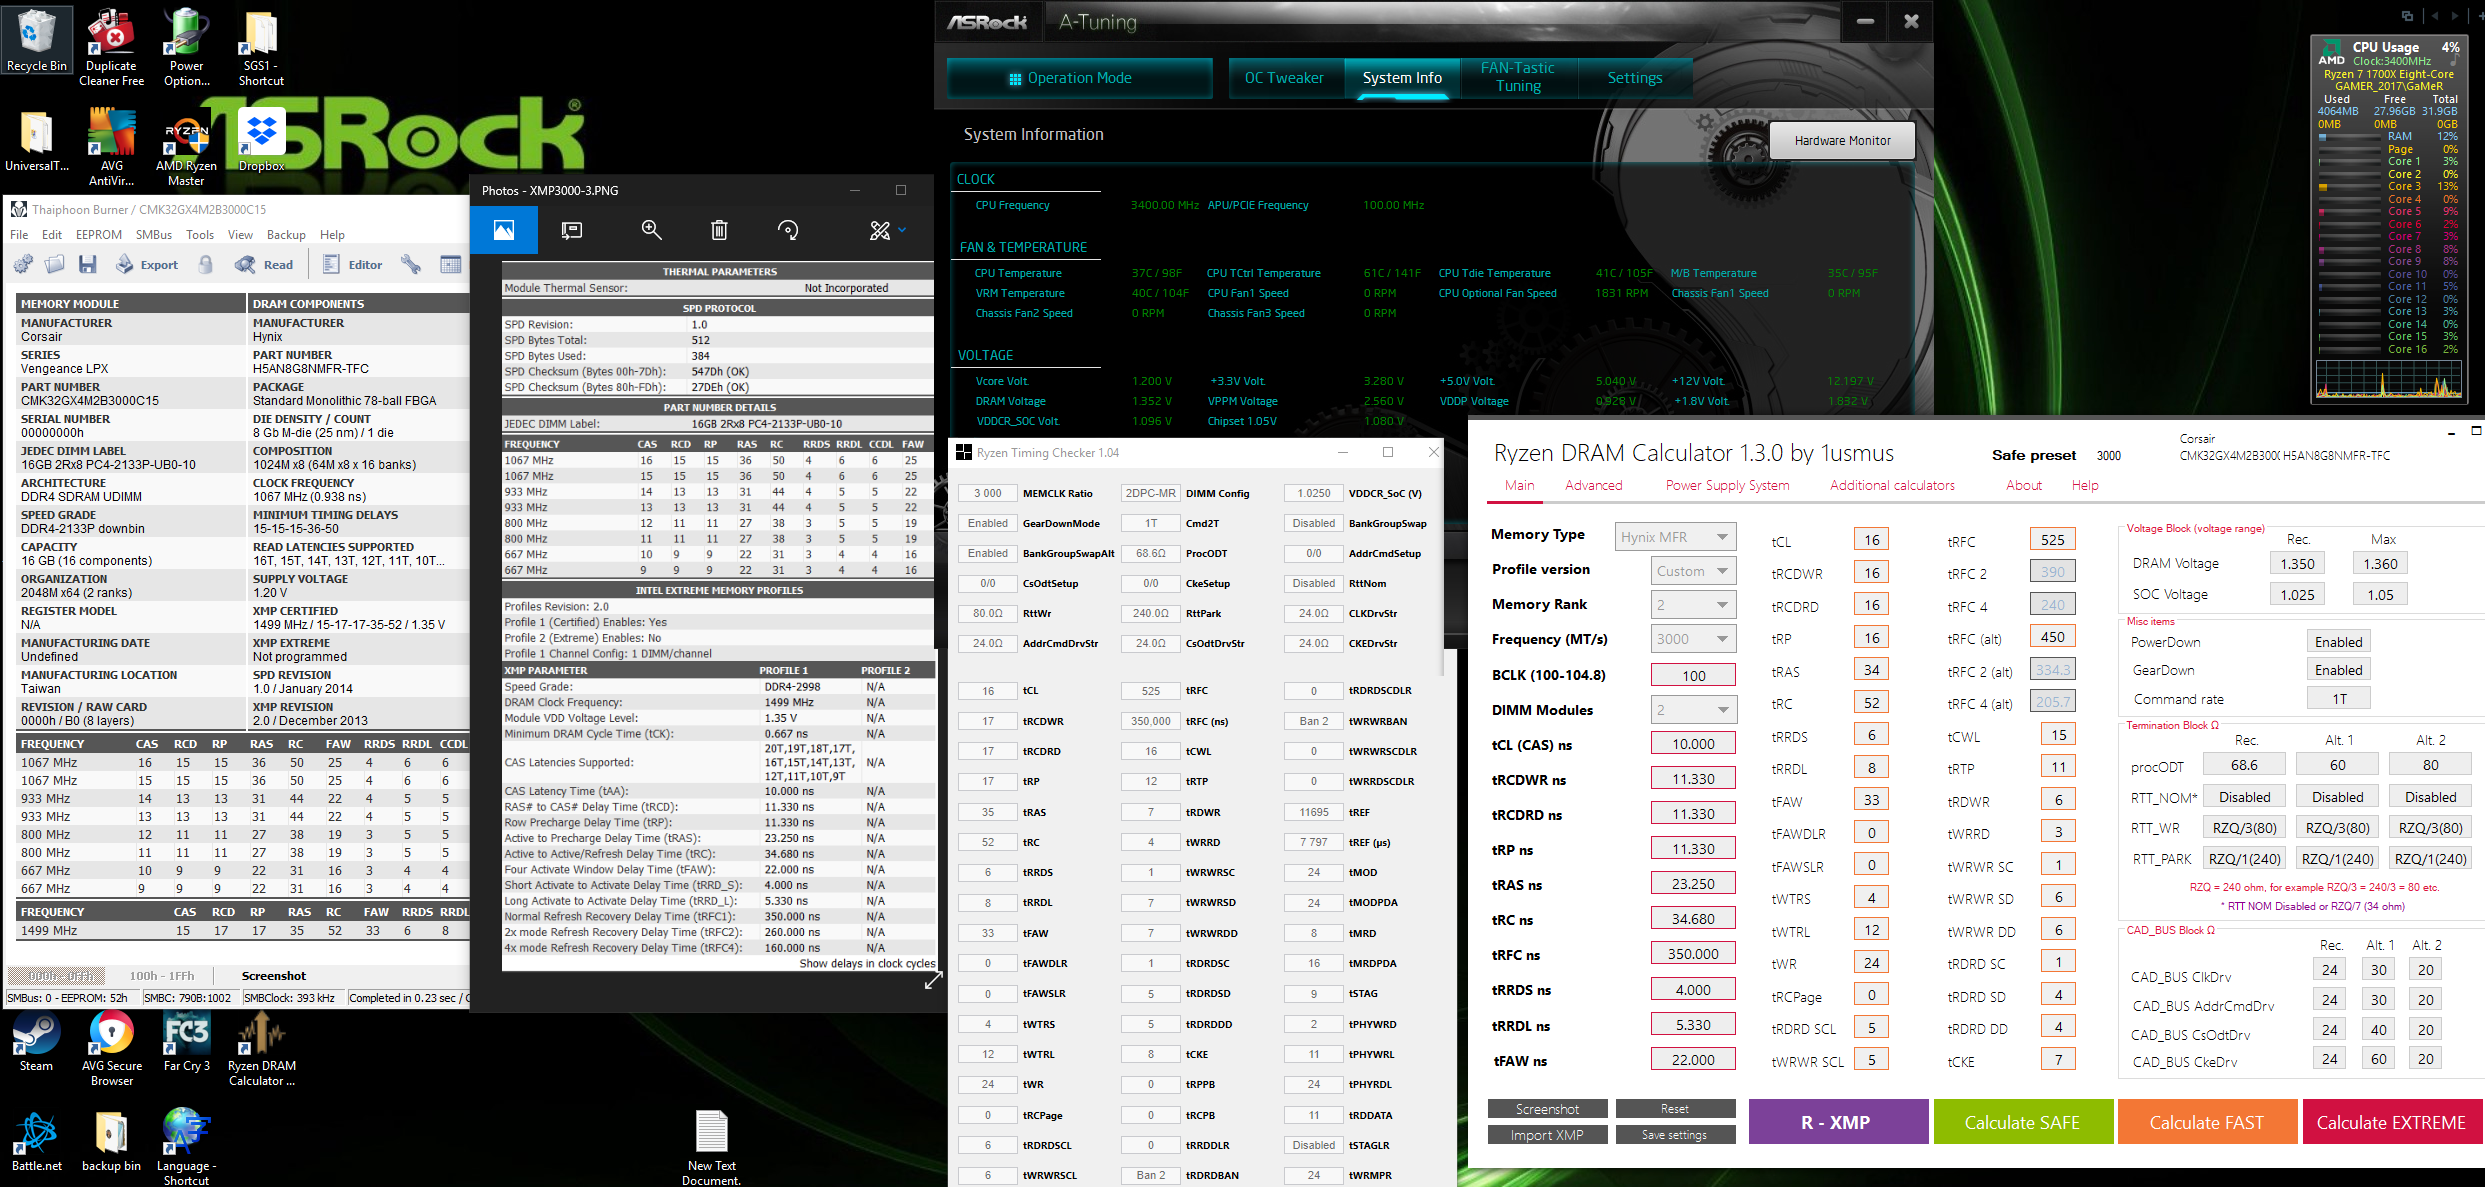
Task: Click Import XMP in DRAM Calculator
Action: pyautogui.click(x=1547, y=1135)
